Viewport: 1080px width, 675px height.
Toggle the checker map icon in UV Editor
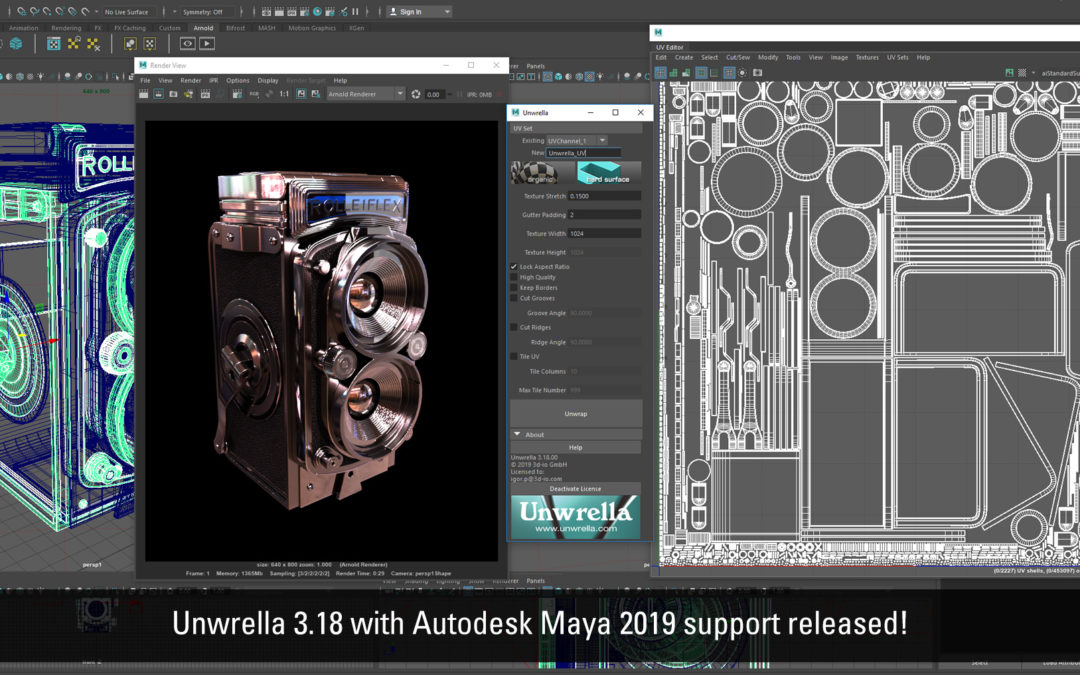pos(1022,72)
